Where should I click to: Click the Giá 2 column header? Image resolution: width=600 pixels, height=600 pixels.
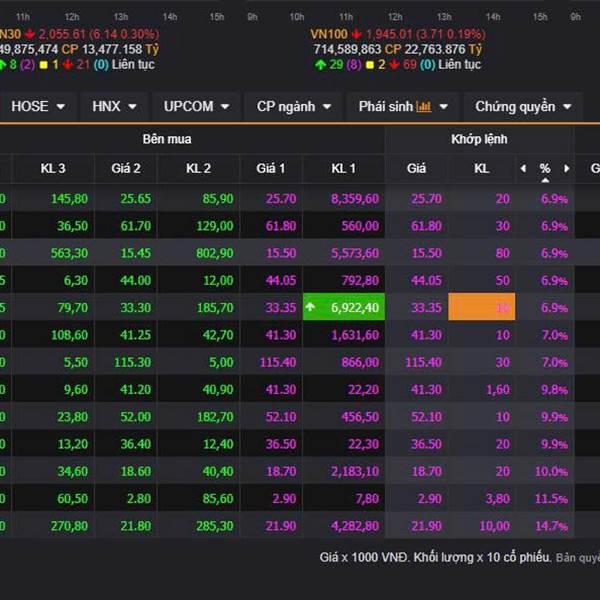(x=125, y=168)
